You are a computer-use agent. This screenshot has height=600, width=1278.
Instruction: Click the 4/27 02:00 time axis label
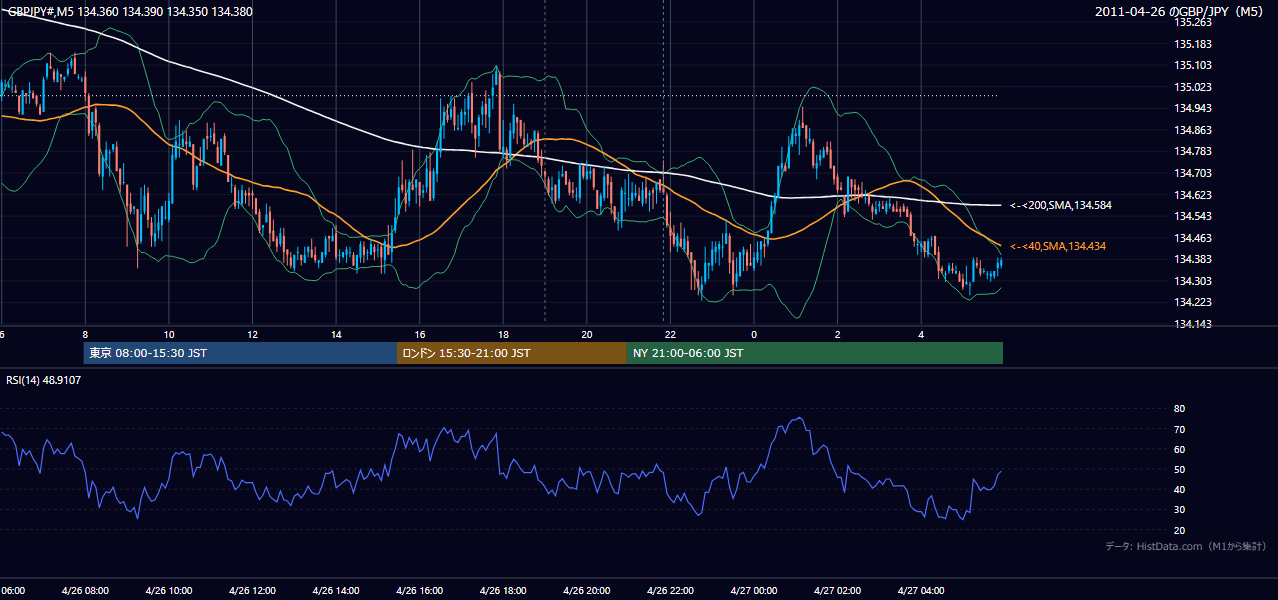838,591
